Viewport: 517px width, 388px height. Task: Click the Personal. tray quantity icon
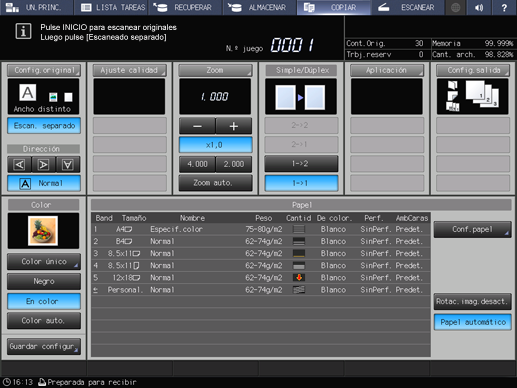coord(299,290)
